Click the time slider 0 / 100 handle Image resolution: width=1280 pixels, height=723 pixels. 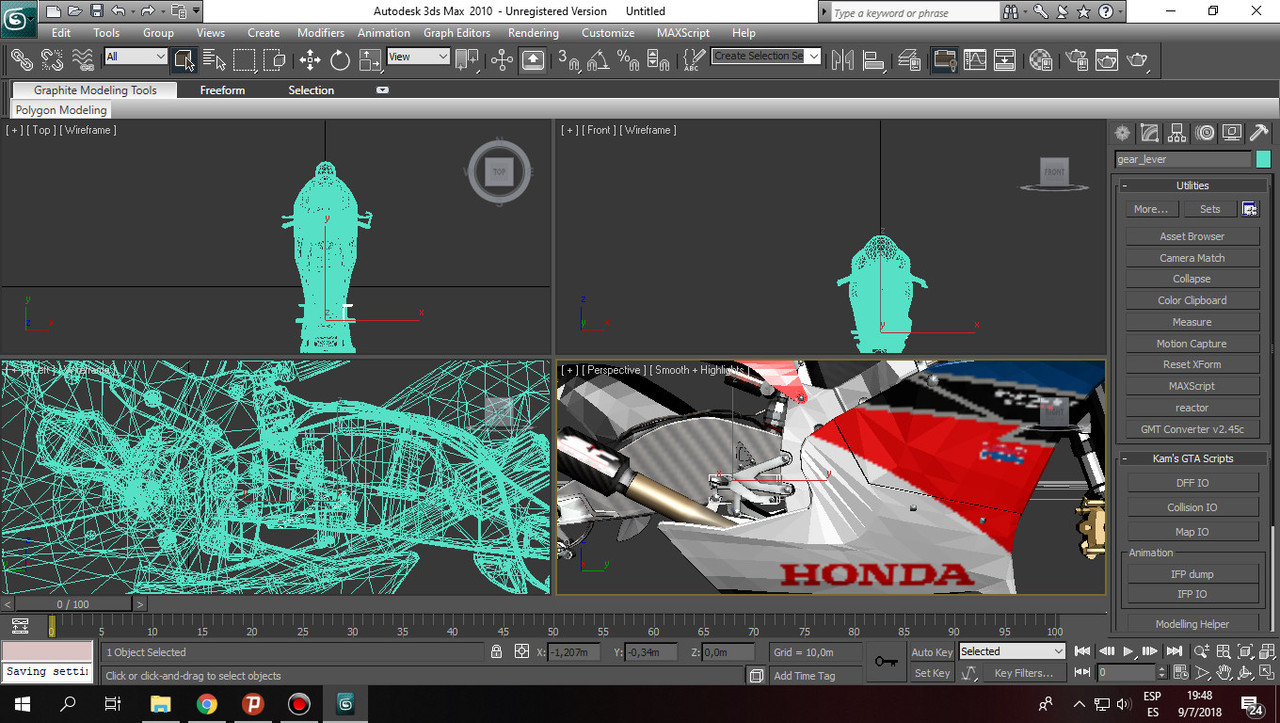tap(72, 604)
